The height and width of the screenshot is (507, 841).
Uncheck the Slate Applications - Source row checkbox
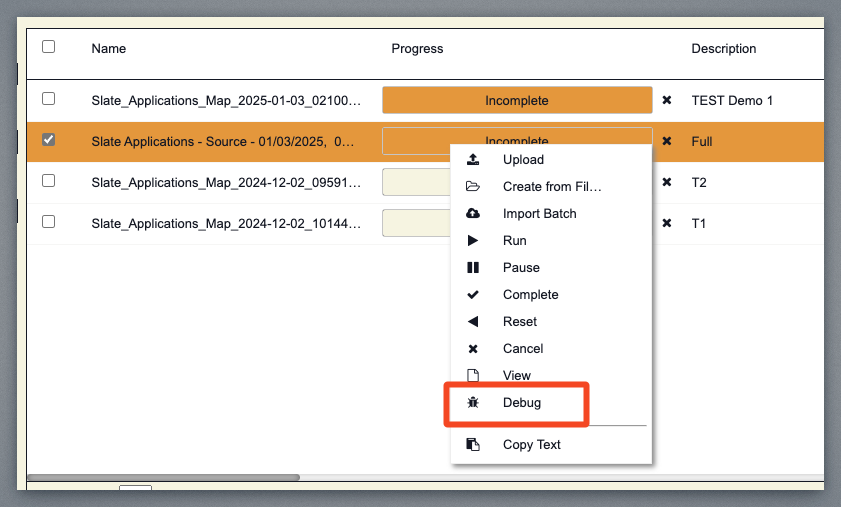pyautogui.click(x=49, y=140)
